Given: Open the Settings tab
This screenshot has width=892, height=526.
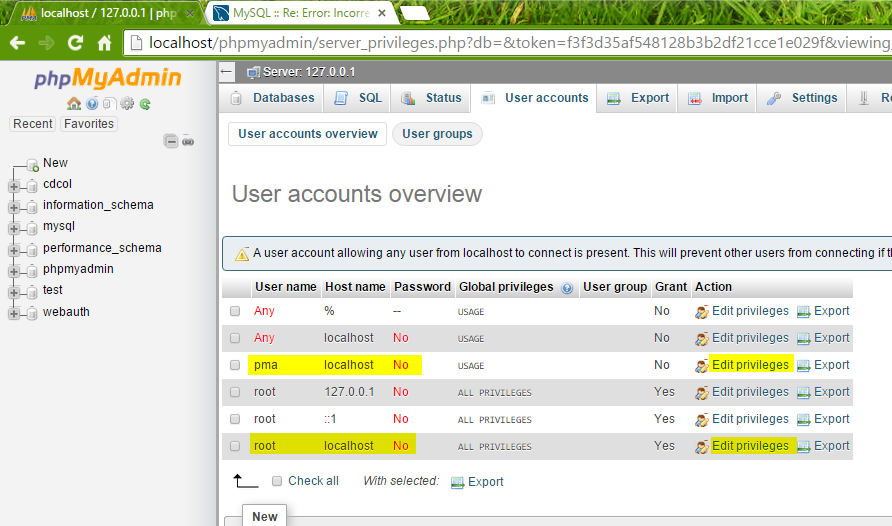Looking at the screenshot, I should [x=802, y=98].
